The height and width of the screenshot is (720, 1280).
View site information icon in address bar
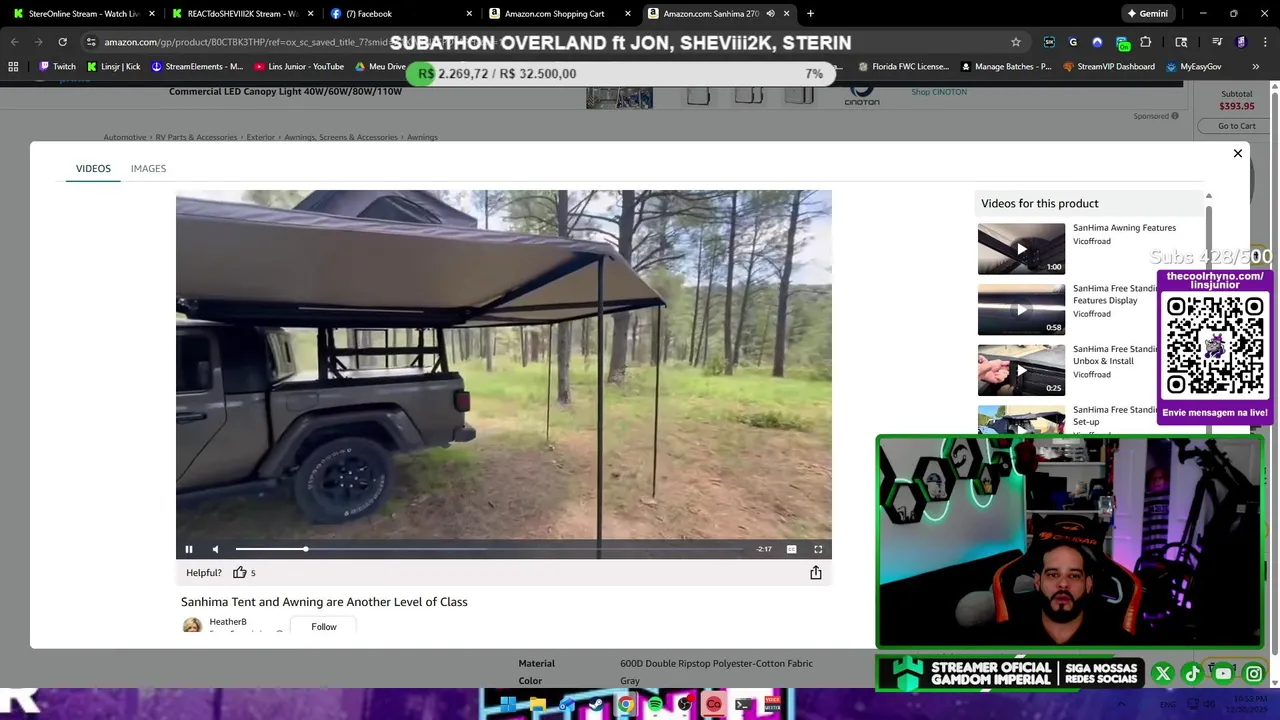tap(91, 42)
